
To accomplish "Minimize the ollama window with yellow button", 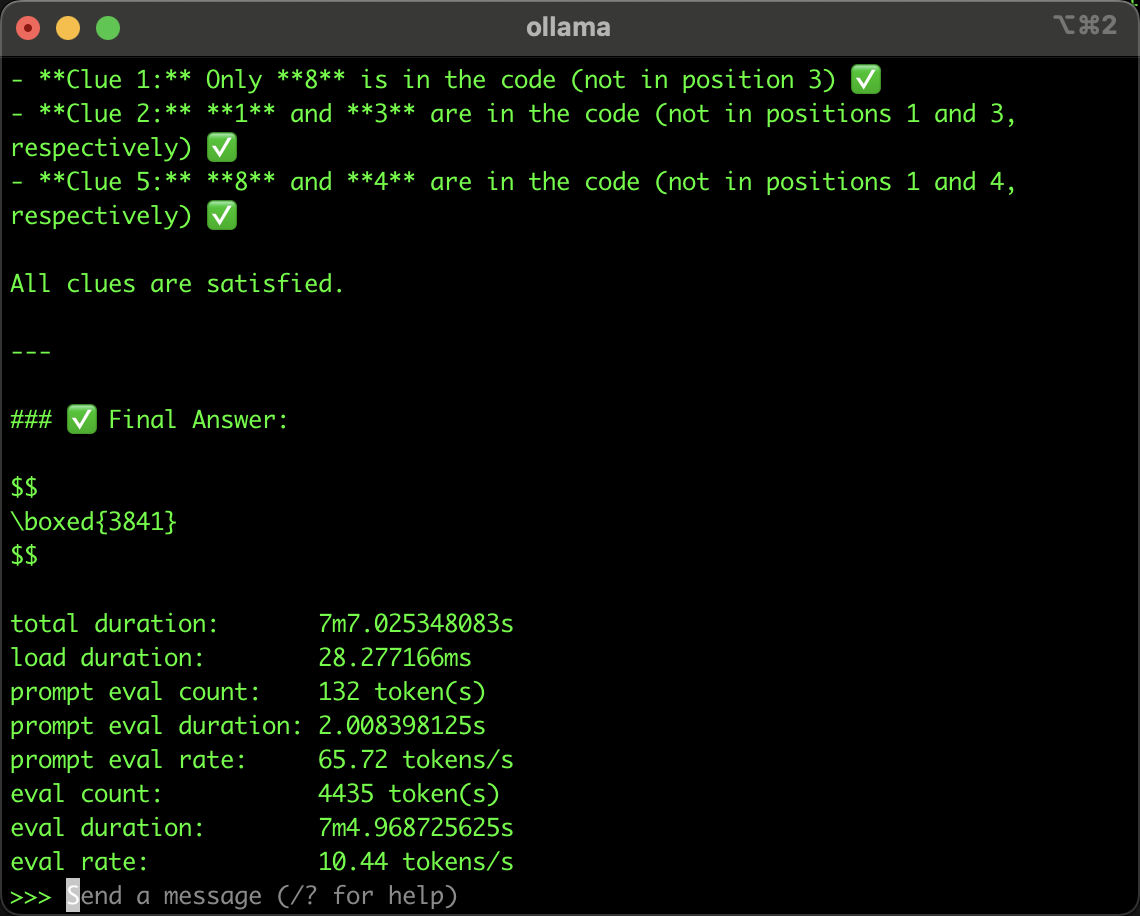I will 68,28.
